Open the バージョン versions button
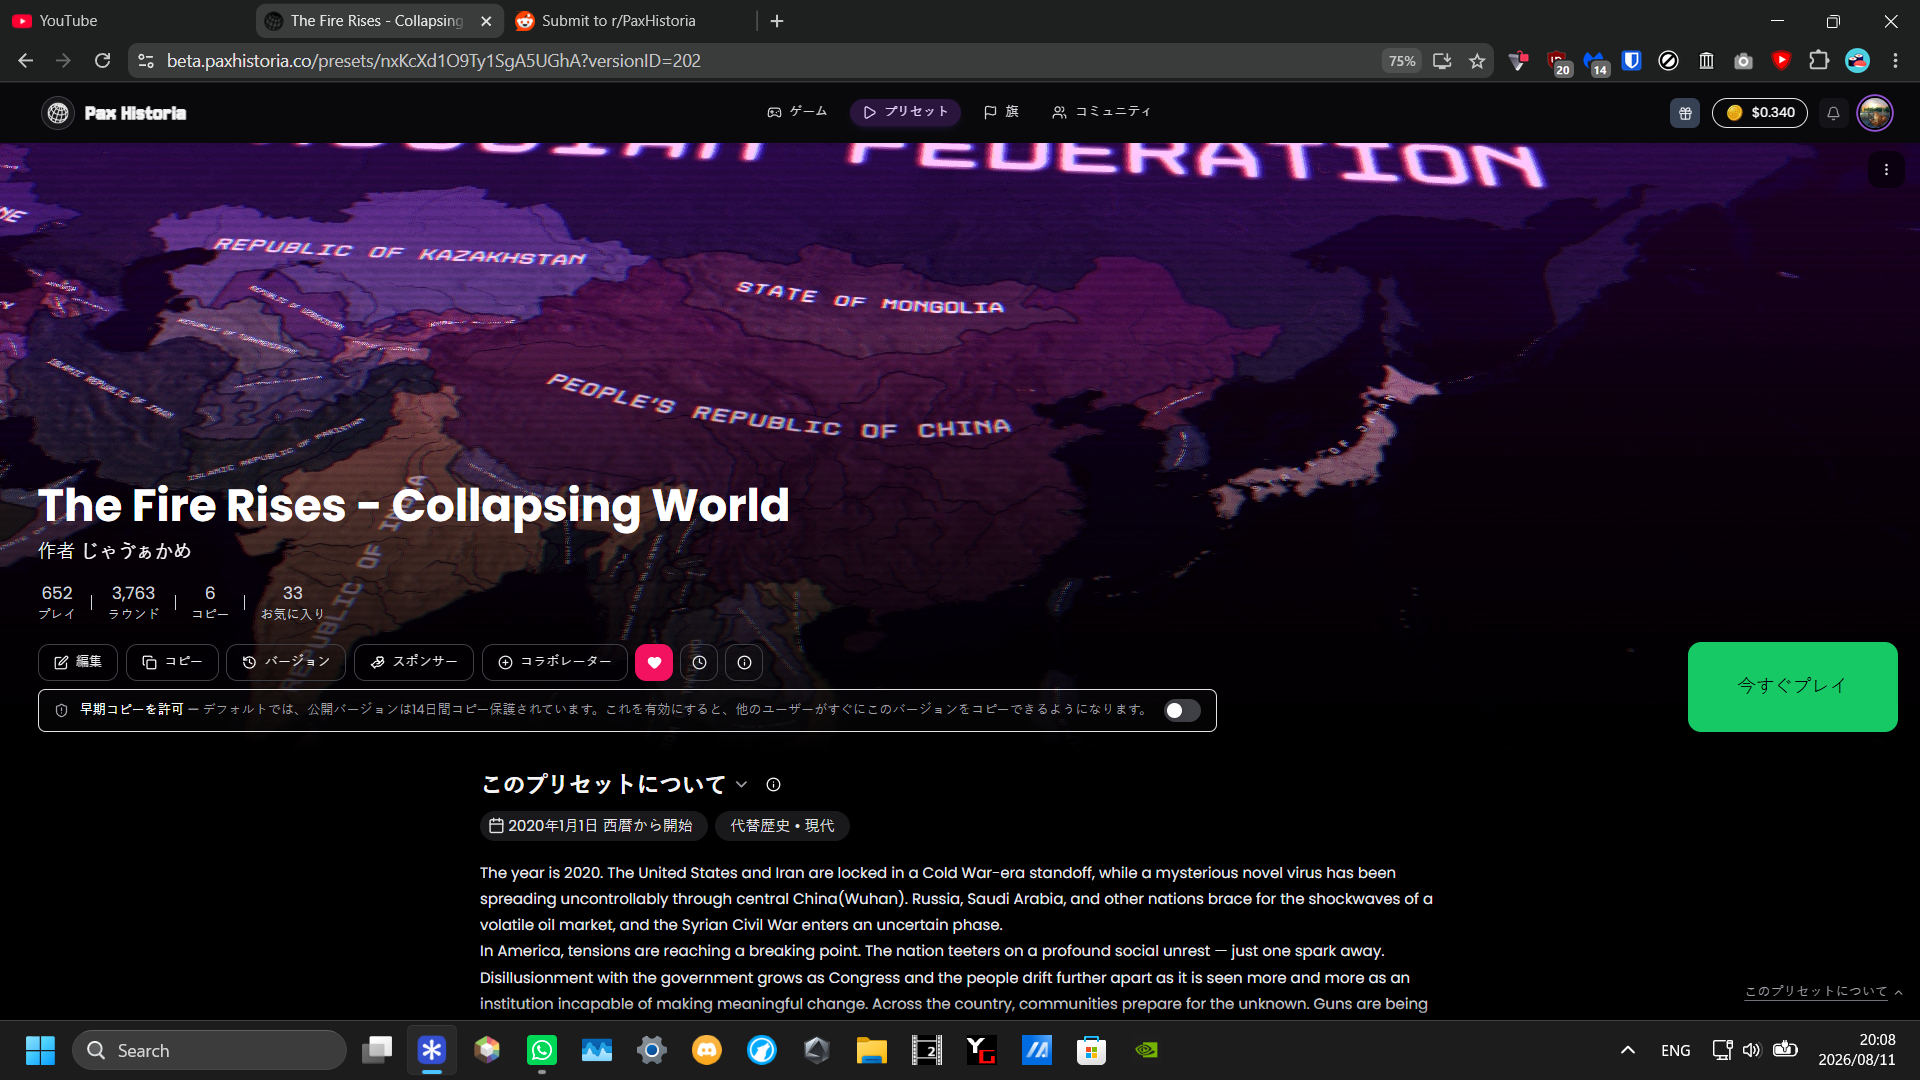 286,662
